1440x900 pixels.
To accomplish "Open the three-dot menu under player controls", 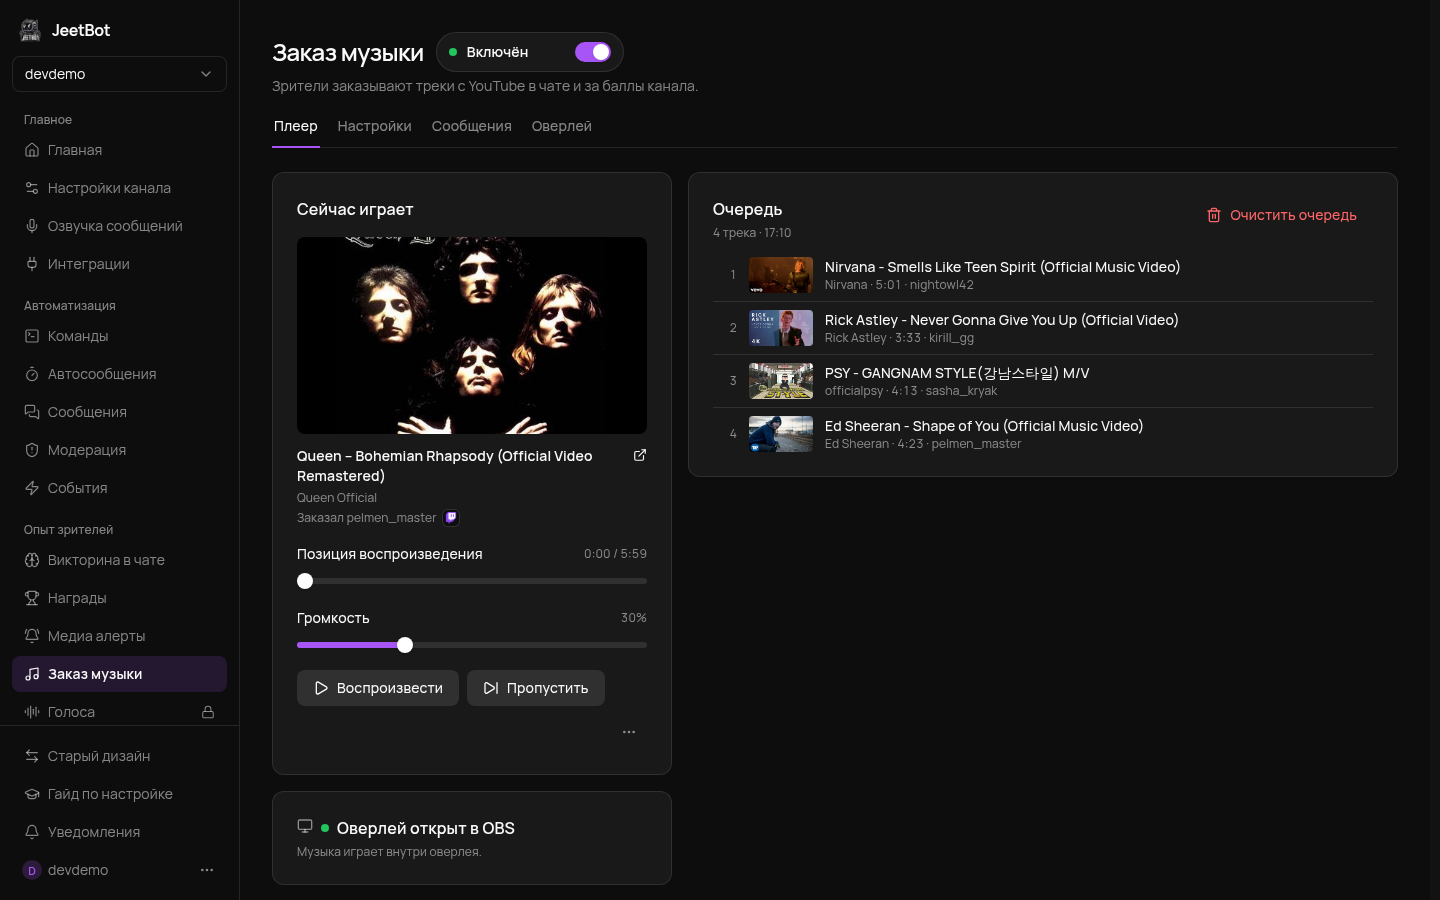I will (x=629, y=732).
